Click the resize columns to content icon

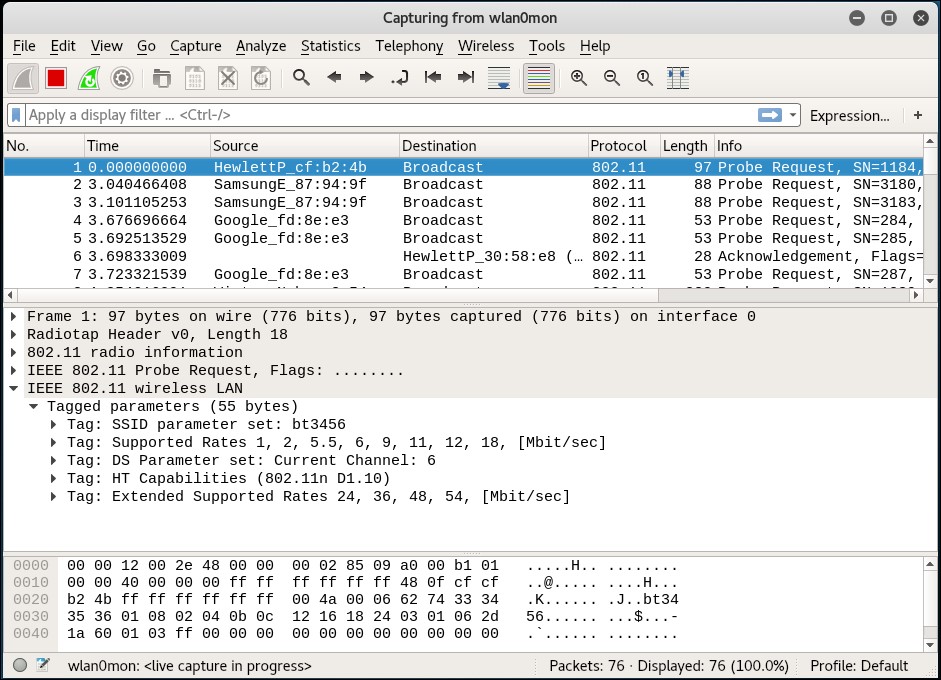pos(678,78)
